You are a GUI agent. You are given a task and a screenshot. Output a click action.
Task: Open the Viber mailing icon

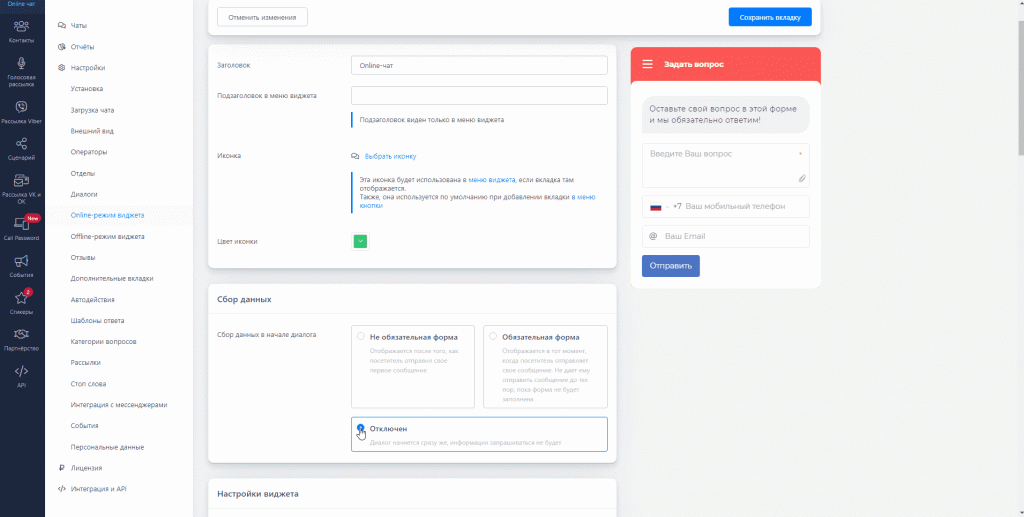pos(21,107)
